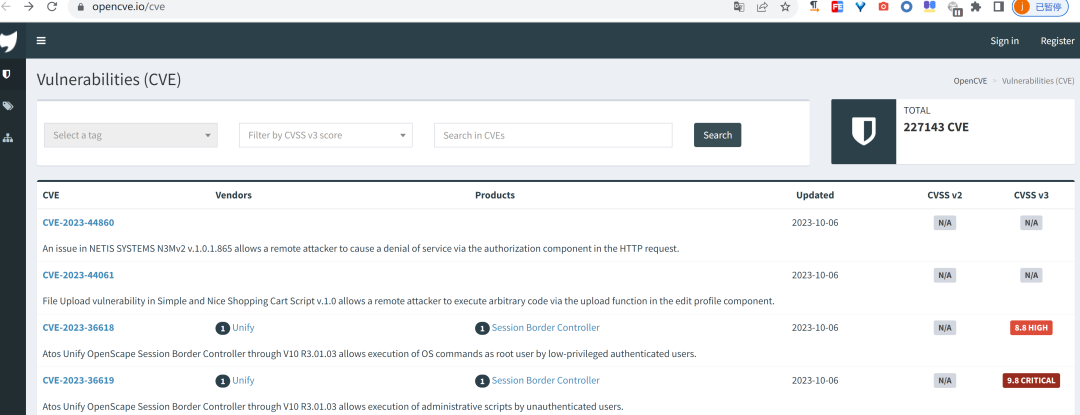Open Session Border Controller product for CVE-2023-36618

[x=546, y=328]
